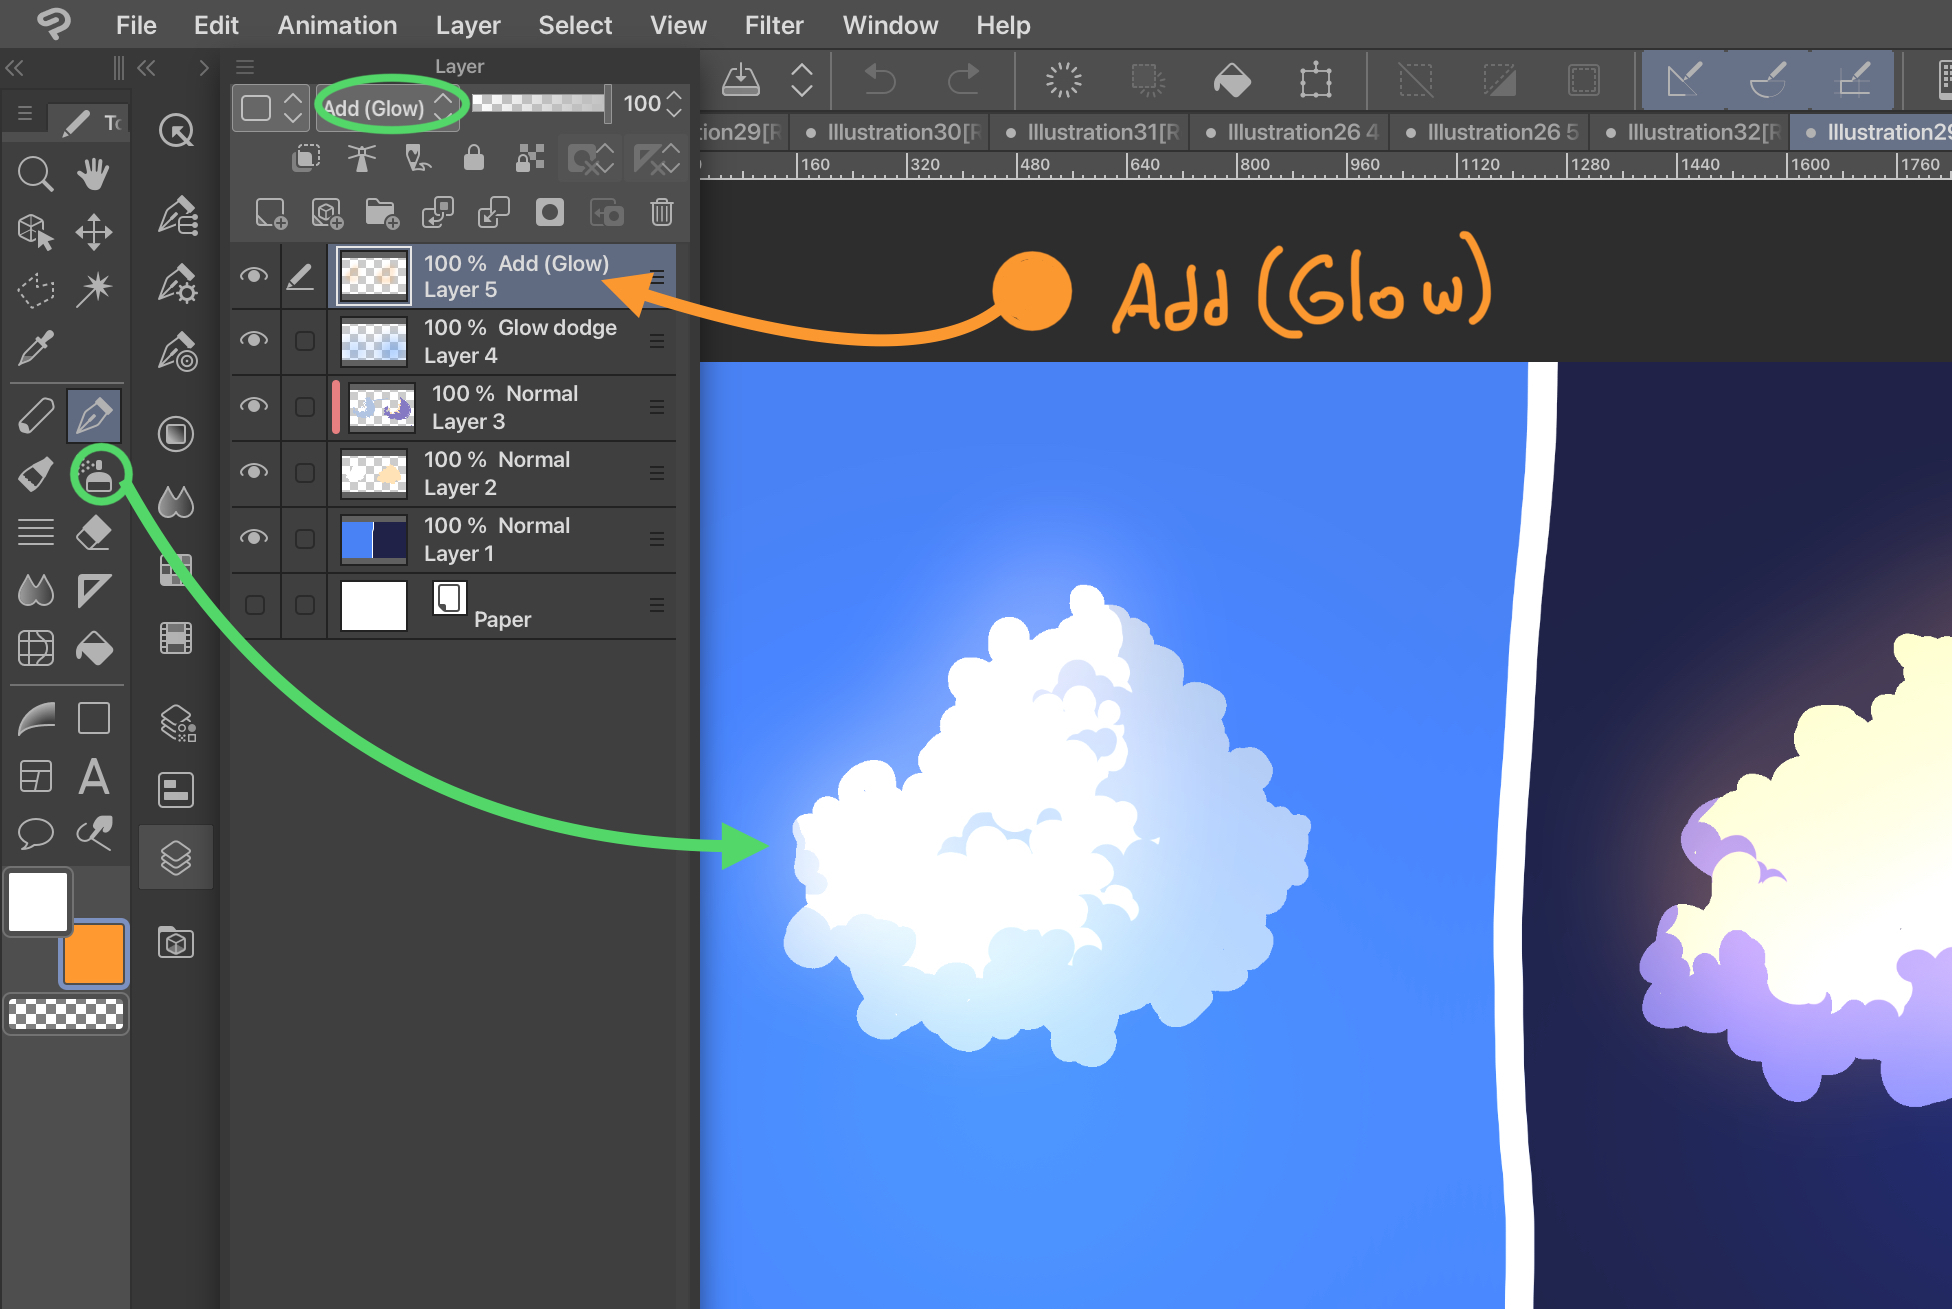The width and height of the screenshot is (1952, 1309).
Task: Enable Paper layer visibility checkbox
Action: [x=255, y=605]
